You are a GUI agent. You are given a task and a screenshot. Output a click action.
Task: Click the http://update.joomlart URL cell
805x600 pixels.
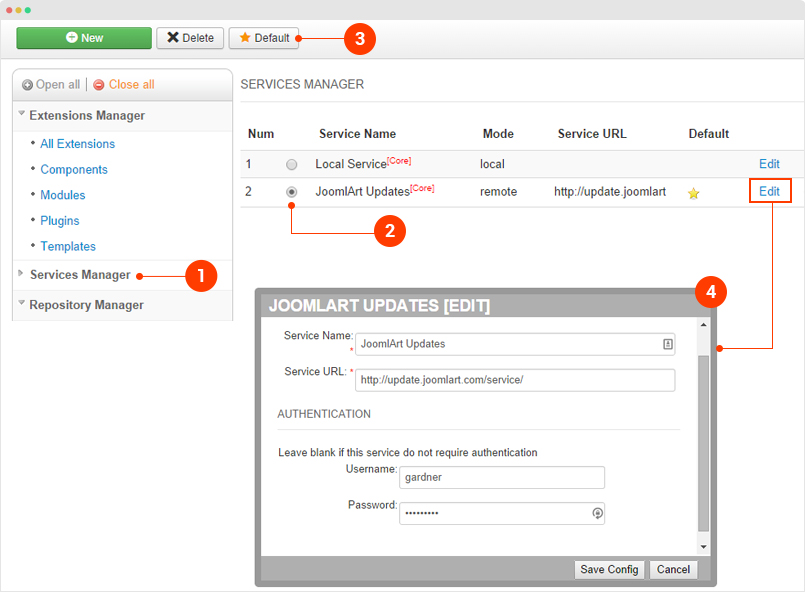(610, 192)
